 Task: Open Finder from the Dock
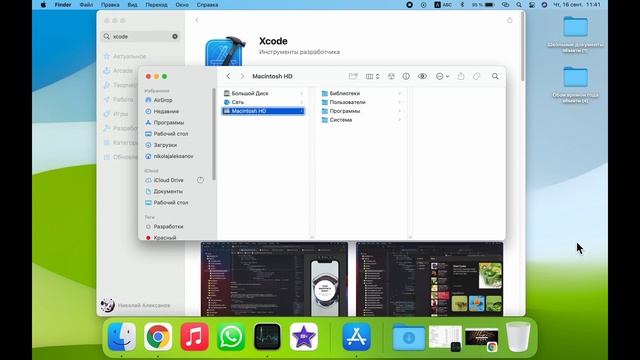[122, 337]
